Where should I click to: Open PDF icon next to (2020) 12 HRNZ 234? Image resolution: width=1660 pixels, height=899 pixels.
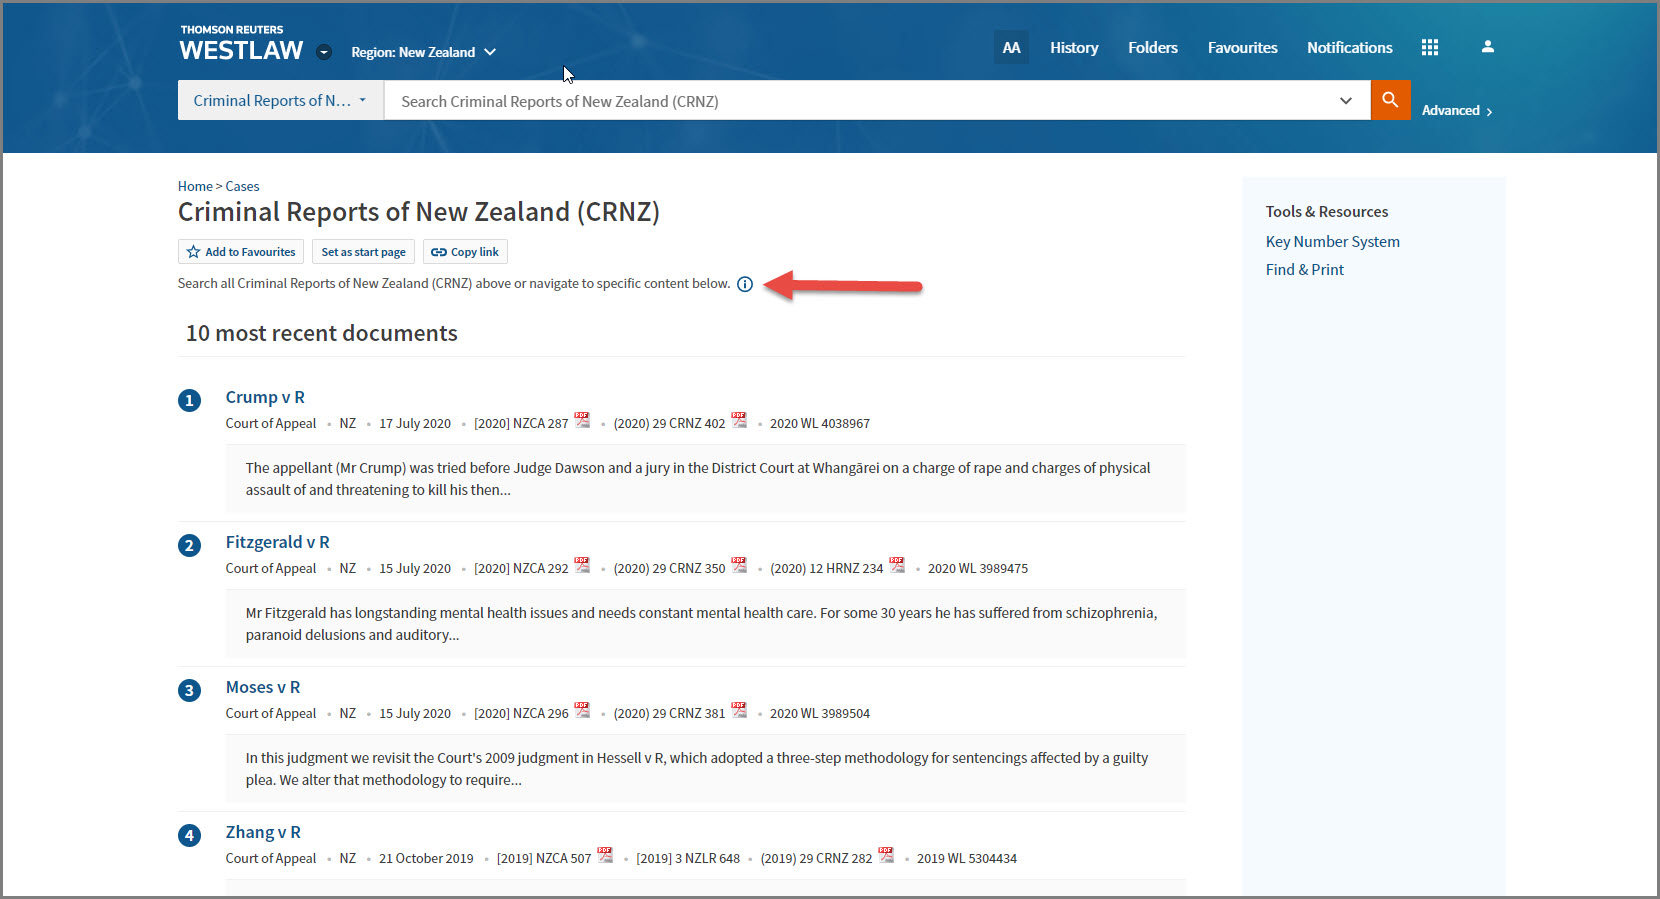897,565
